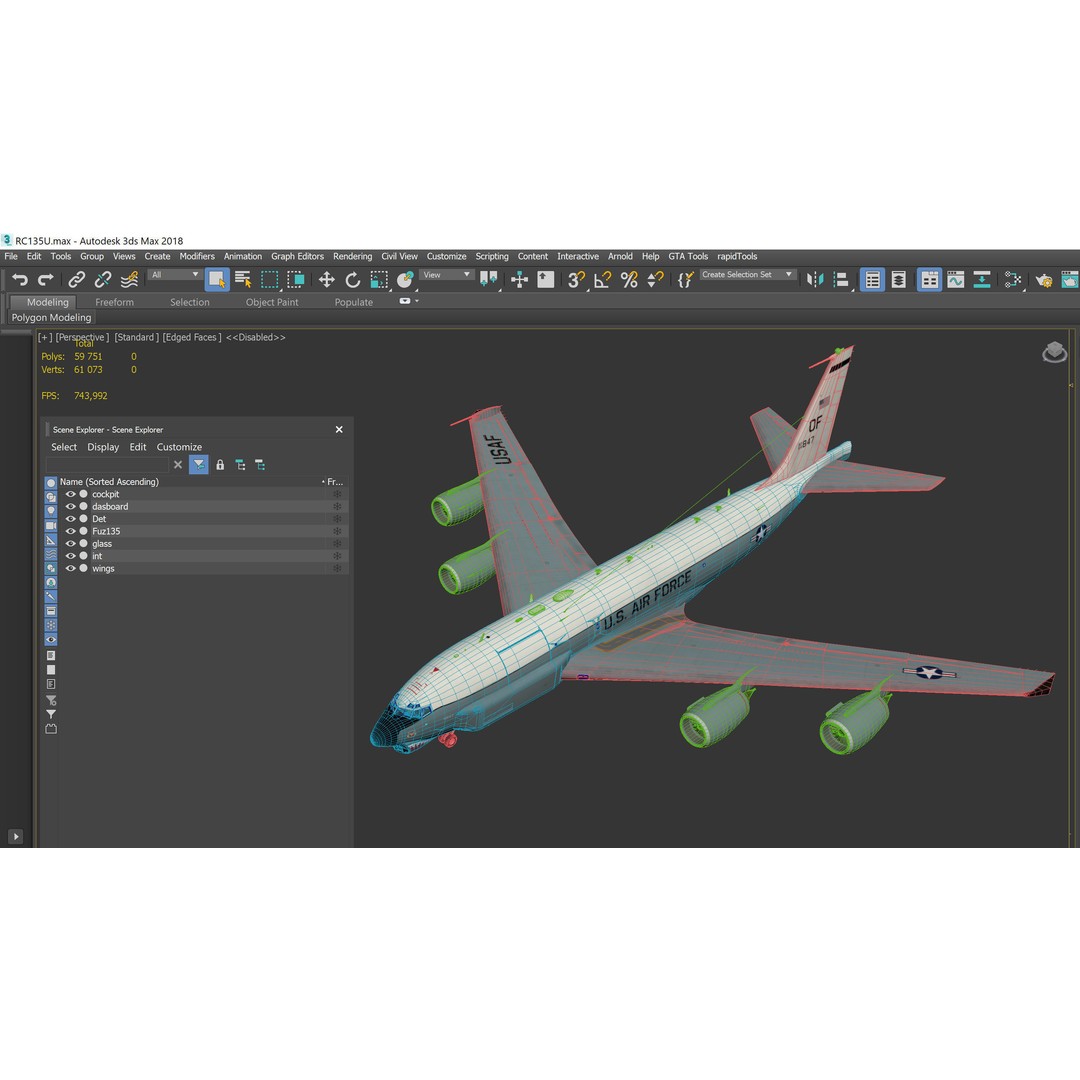Toggle the Scene Explorer toolbar button

(x=873, y=280)
